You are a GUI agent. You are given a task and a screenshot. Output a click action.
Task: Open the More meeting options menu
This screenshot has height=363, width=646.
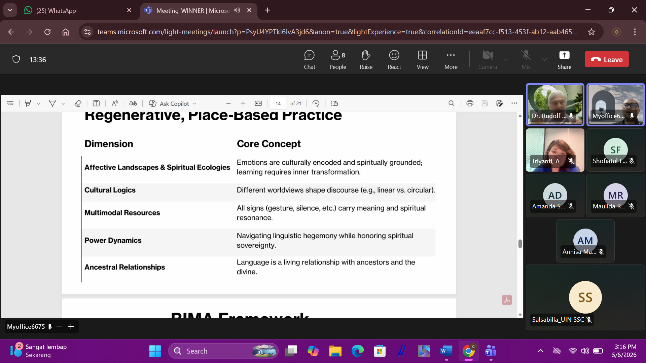(451, 59)
